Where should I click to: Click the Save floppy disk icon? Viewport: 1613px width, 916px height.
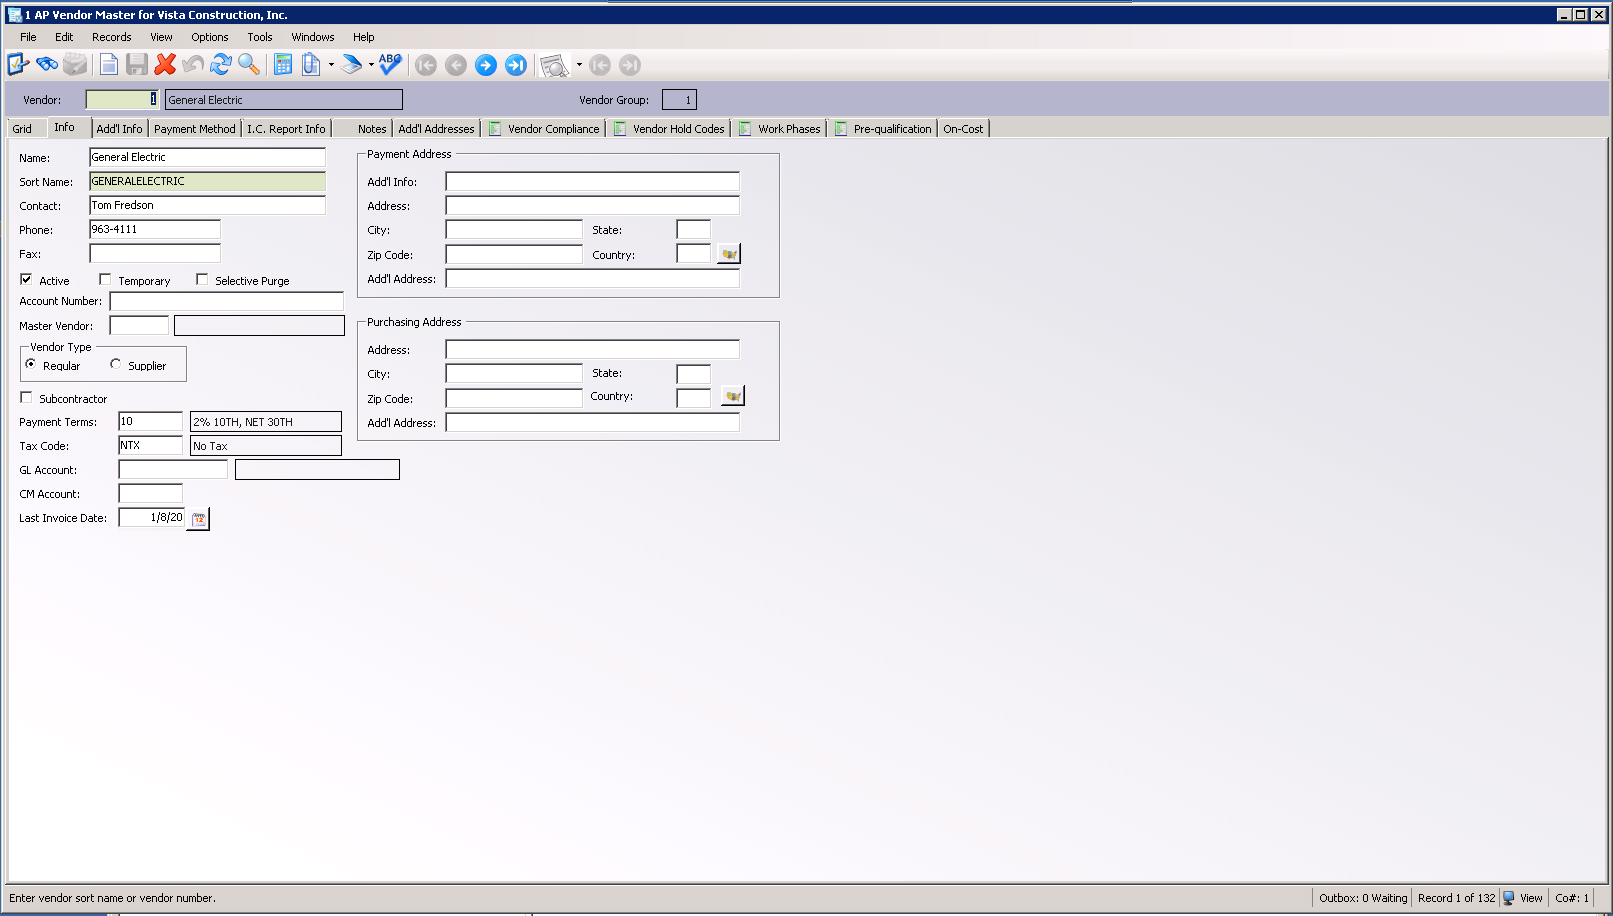(x=137, y=65)
